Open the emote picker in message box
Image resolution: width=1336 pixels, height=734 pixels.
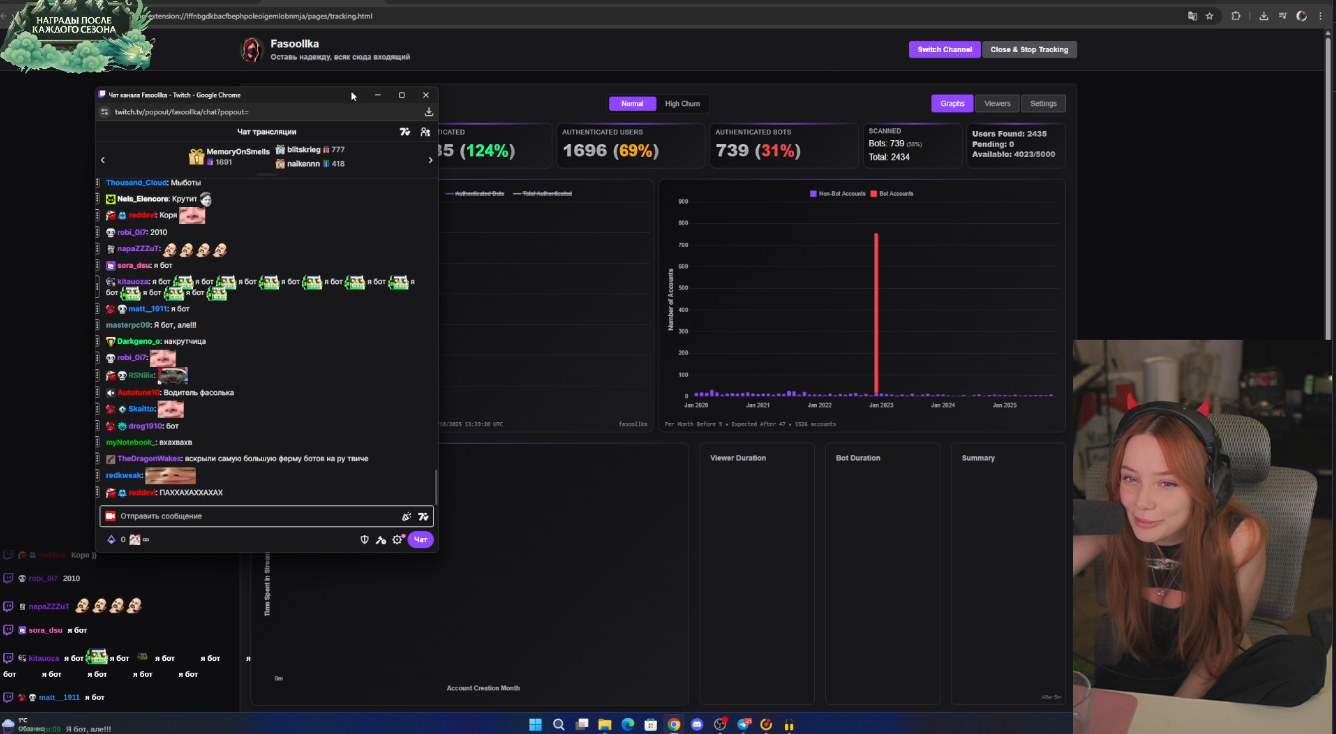[406, 517]
